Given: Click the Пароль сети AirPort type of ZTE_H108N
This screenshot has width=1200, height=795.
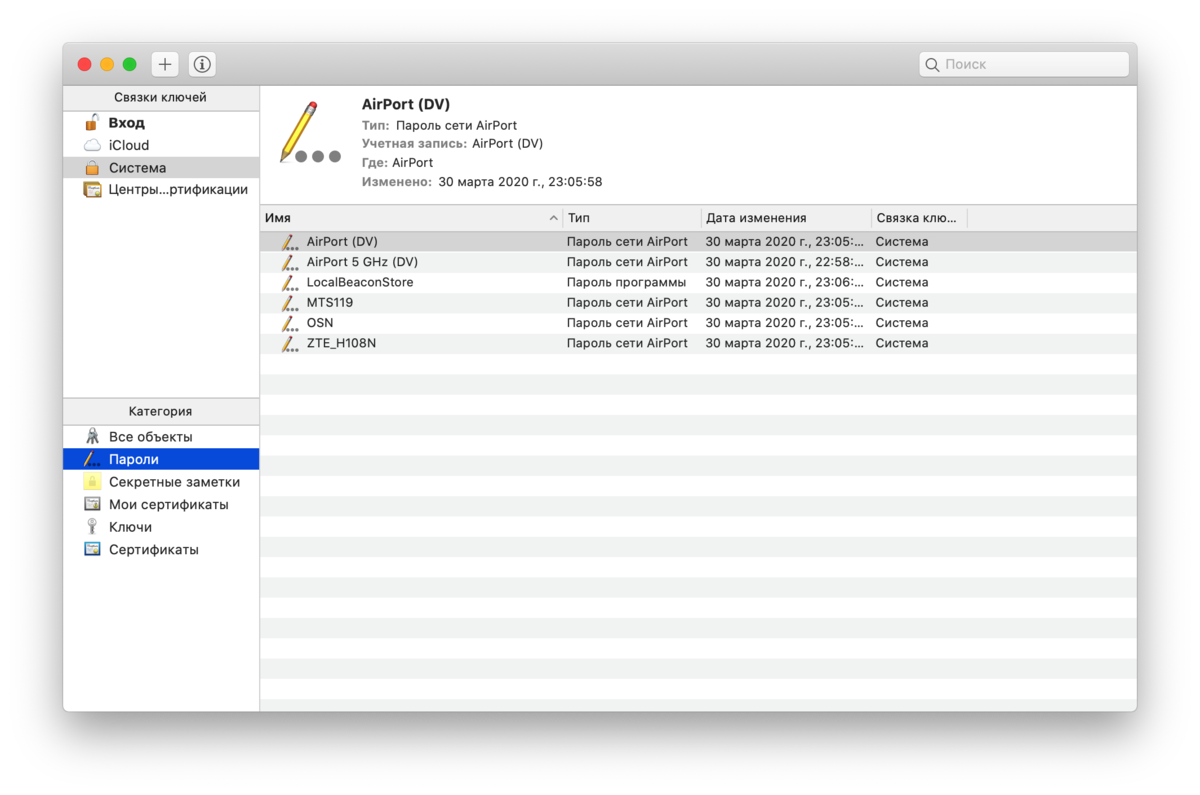Looking at the screenshot, I should pos(627,343).
